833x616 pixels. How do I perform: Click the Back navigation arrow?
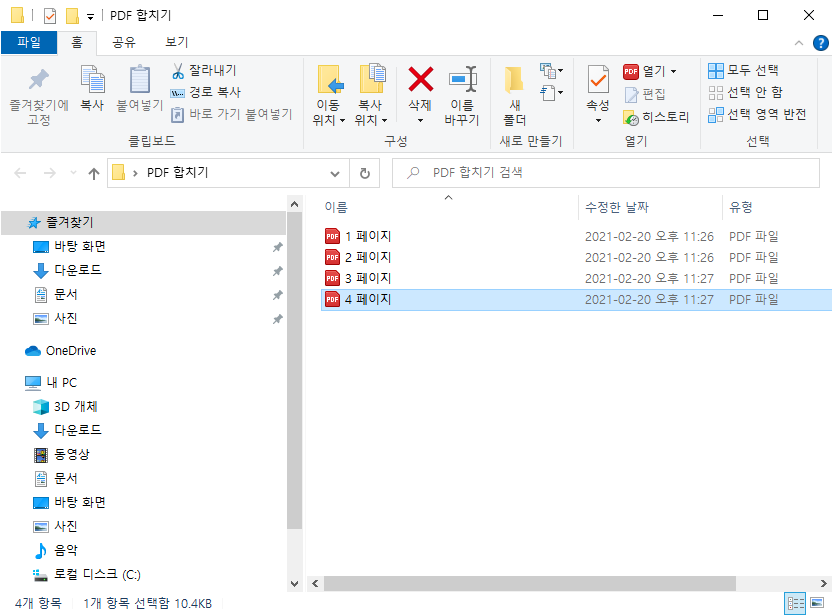point(20,173)
